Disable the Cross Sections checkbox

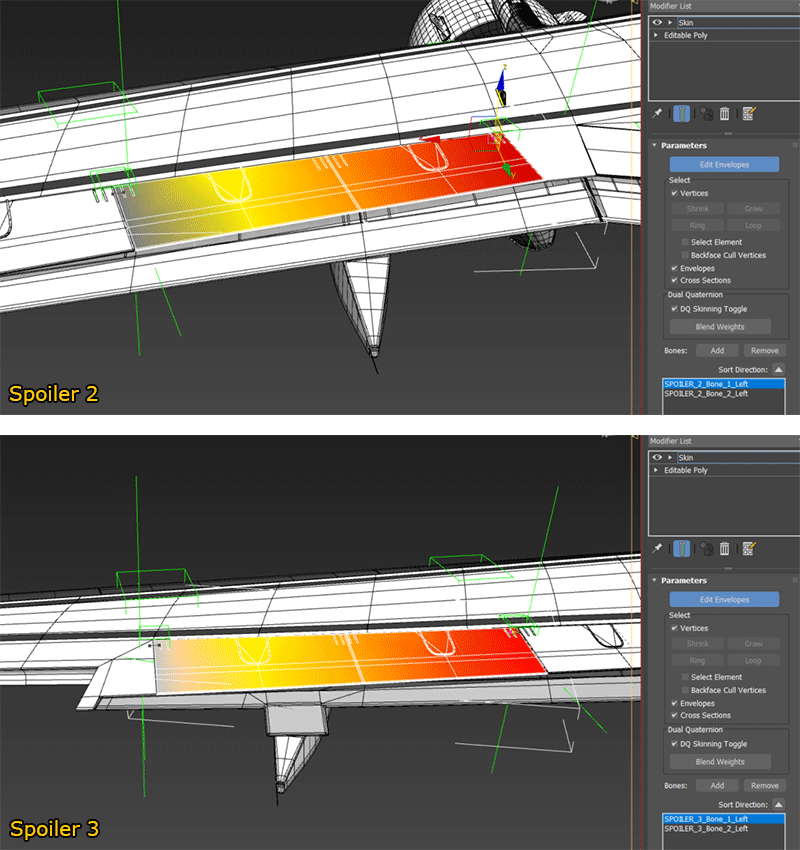[x=674, y=280]
